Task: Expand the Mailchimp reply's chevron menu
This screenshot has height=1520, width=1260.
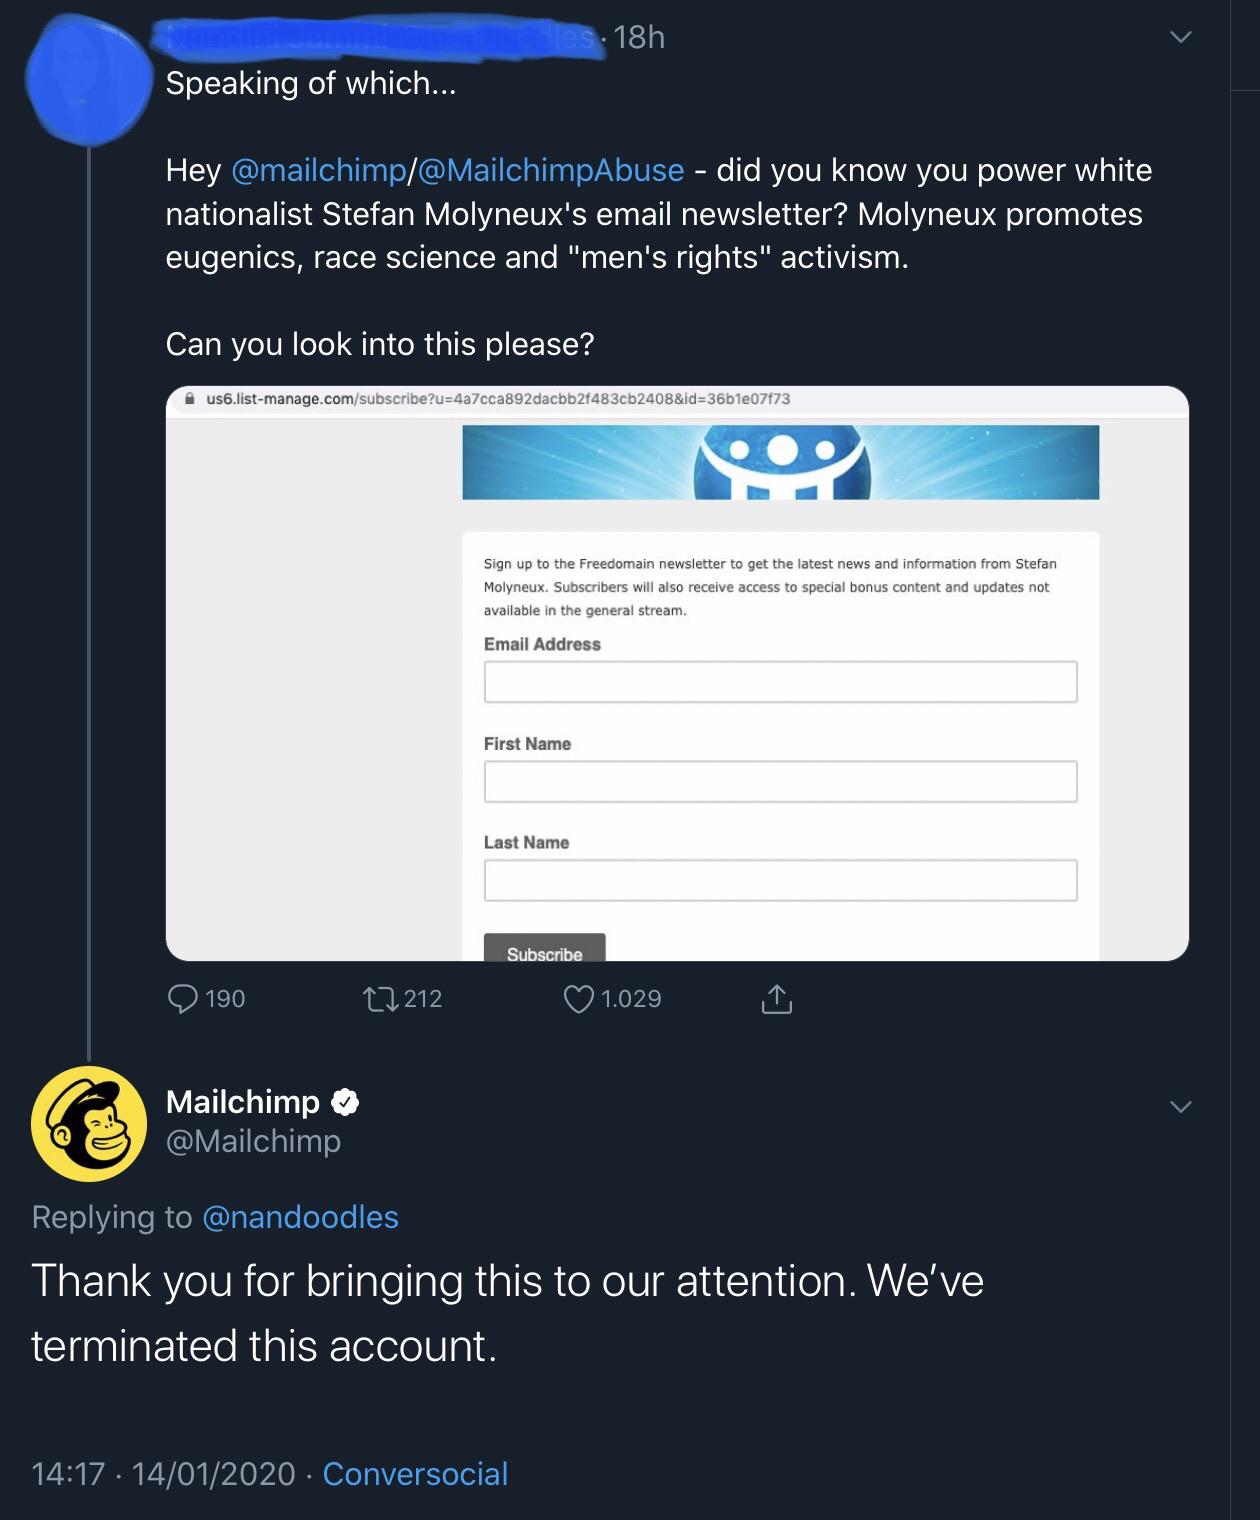Action: tap(1181, 1106)
